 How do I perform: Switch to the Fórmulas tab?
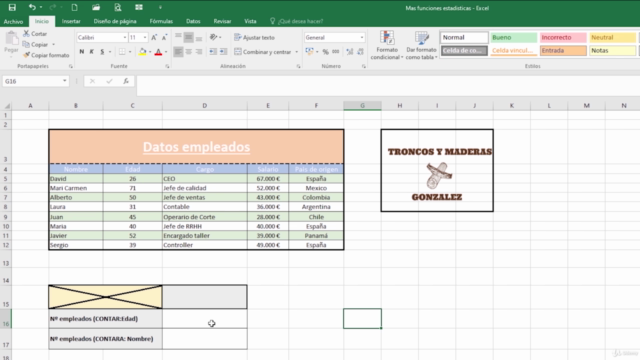(161, 21)
